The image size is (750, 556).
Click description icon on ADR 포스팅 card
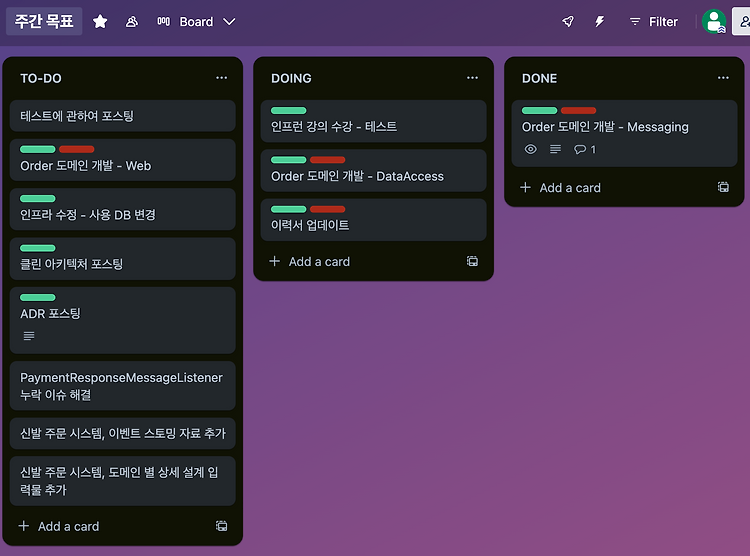pyautogui.click(x=29, y=336)
